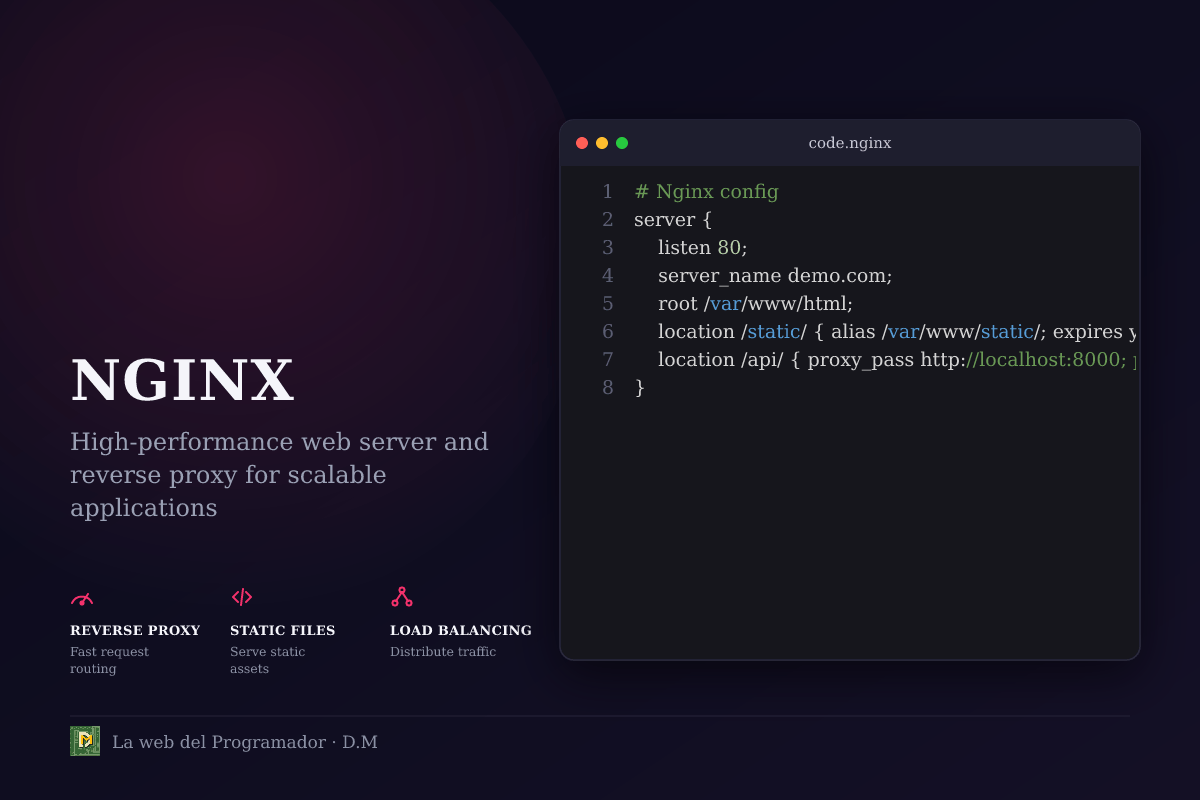This screenshot has width=1200, height=800.
Task: Click line number 6 in the gutter
Action: point(607,332)
